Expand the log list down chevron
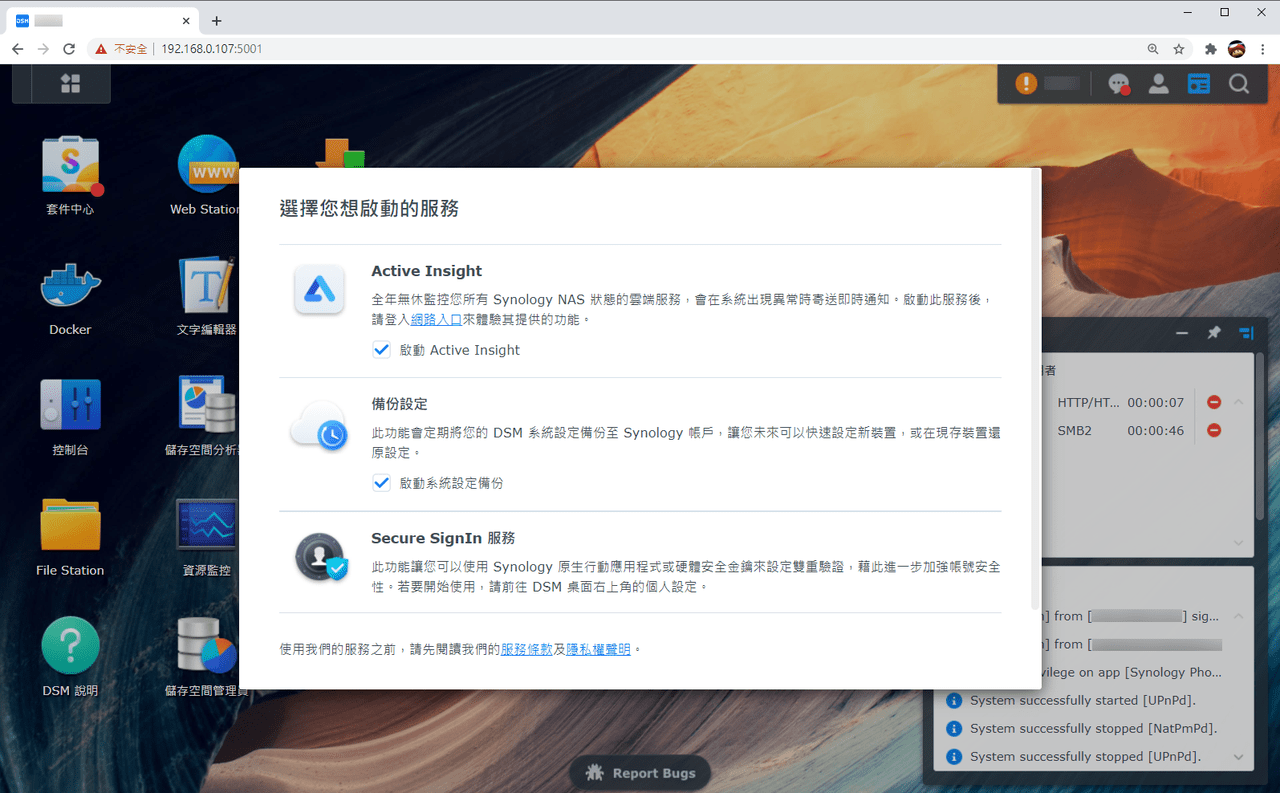This screenshot has width=1280, height=793. (1239, 757)
